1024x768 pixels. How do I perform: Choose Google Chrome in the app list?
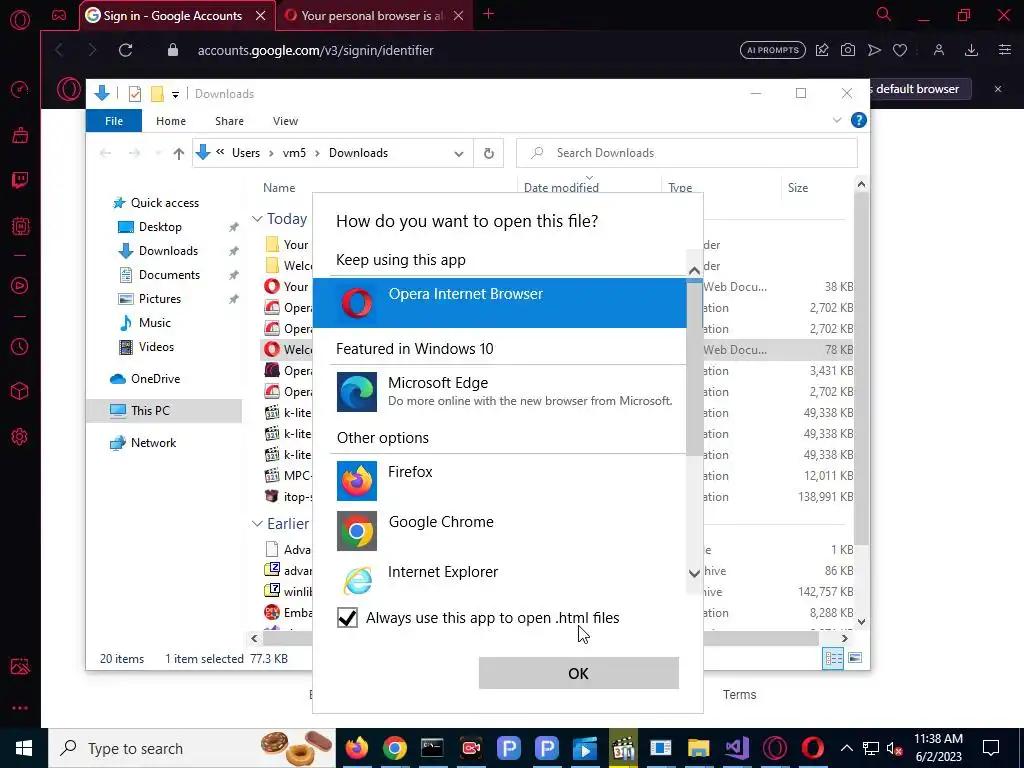pyautogui.click(x=500, y=530)
